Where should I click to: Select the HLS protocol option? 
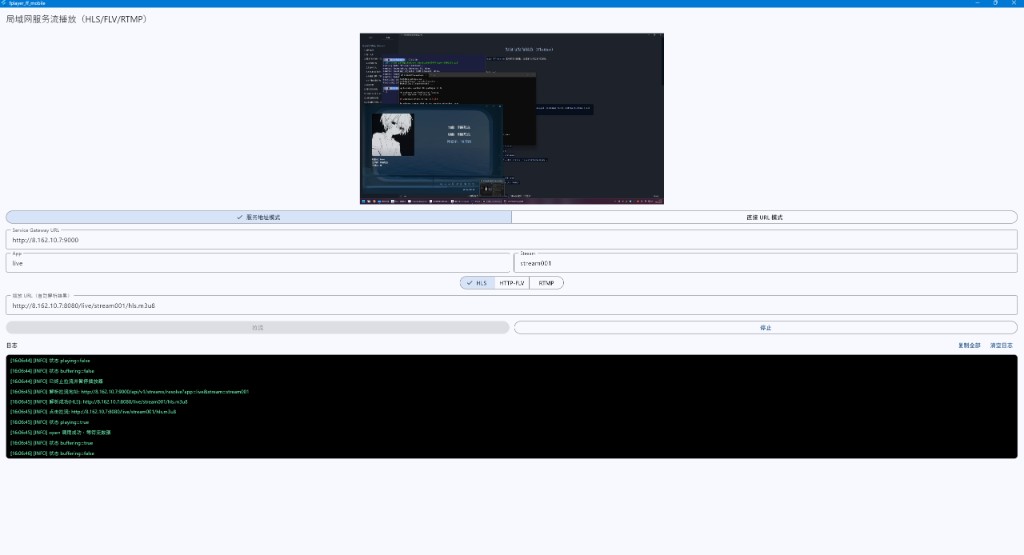tap(477, 283)
